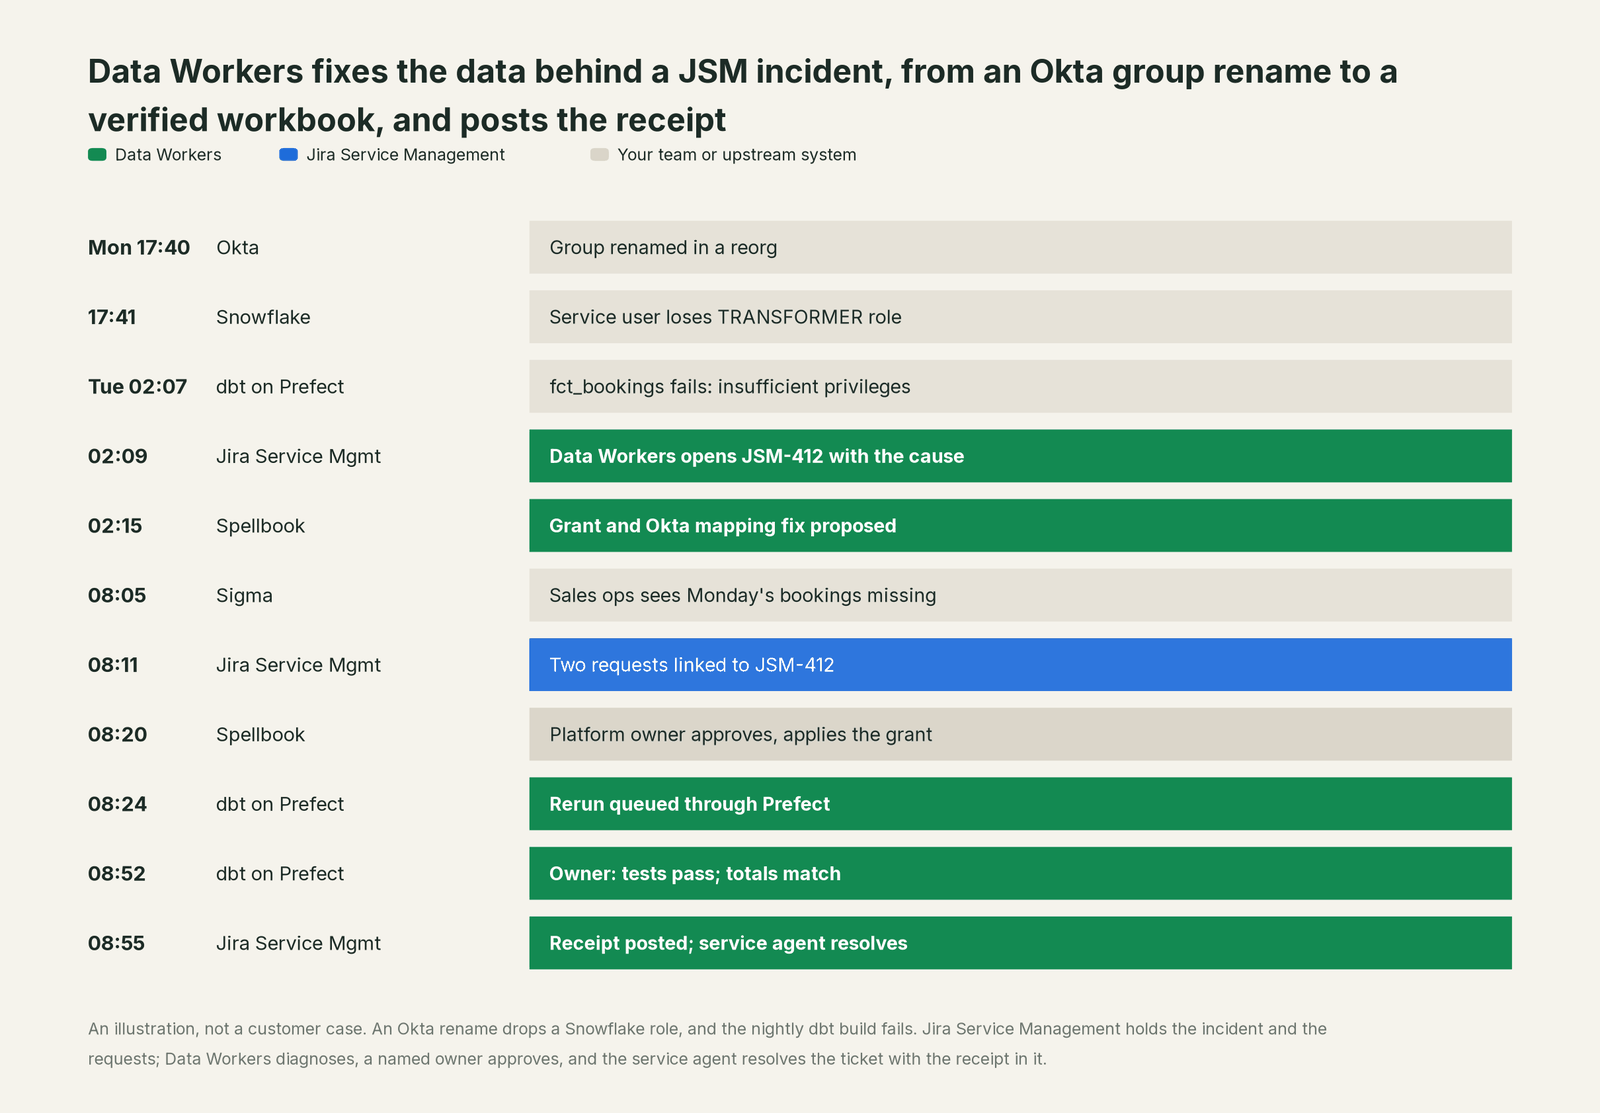1600x1113 pixels.
Task: Click the 'Sigma' system label
Action: coord(245,595)
